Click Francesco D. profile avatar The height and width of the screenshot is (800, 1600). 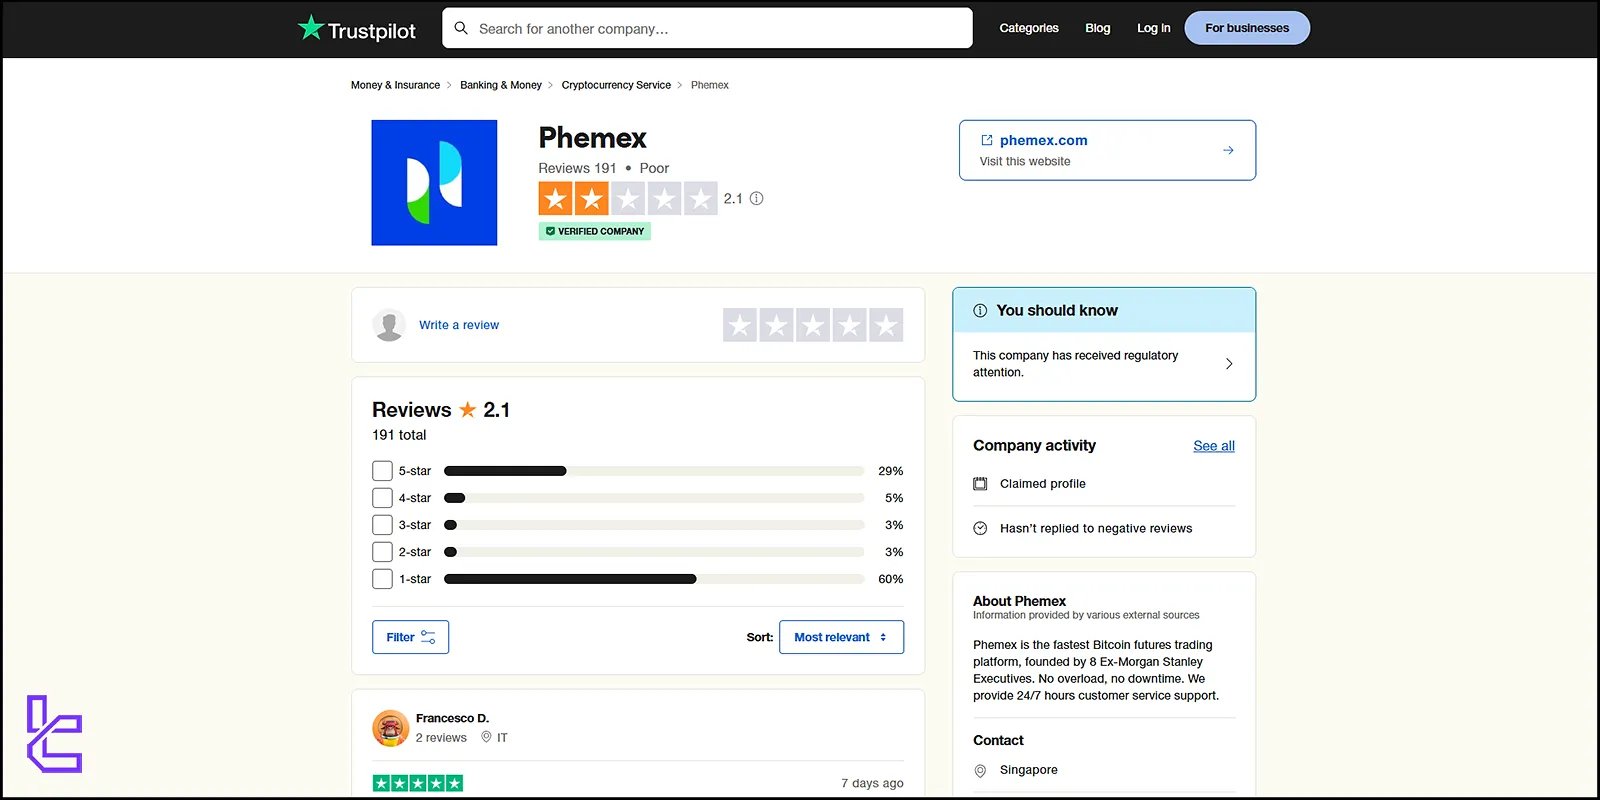coord(390,728)
